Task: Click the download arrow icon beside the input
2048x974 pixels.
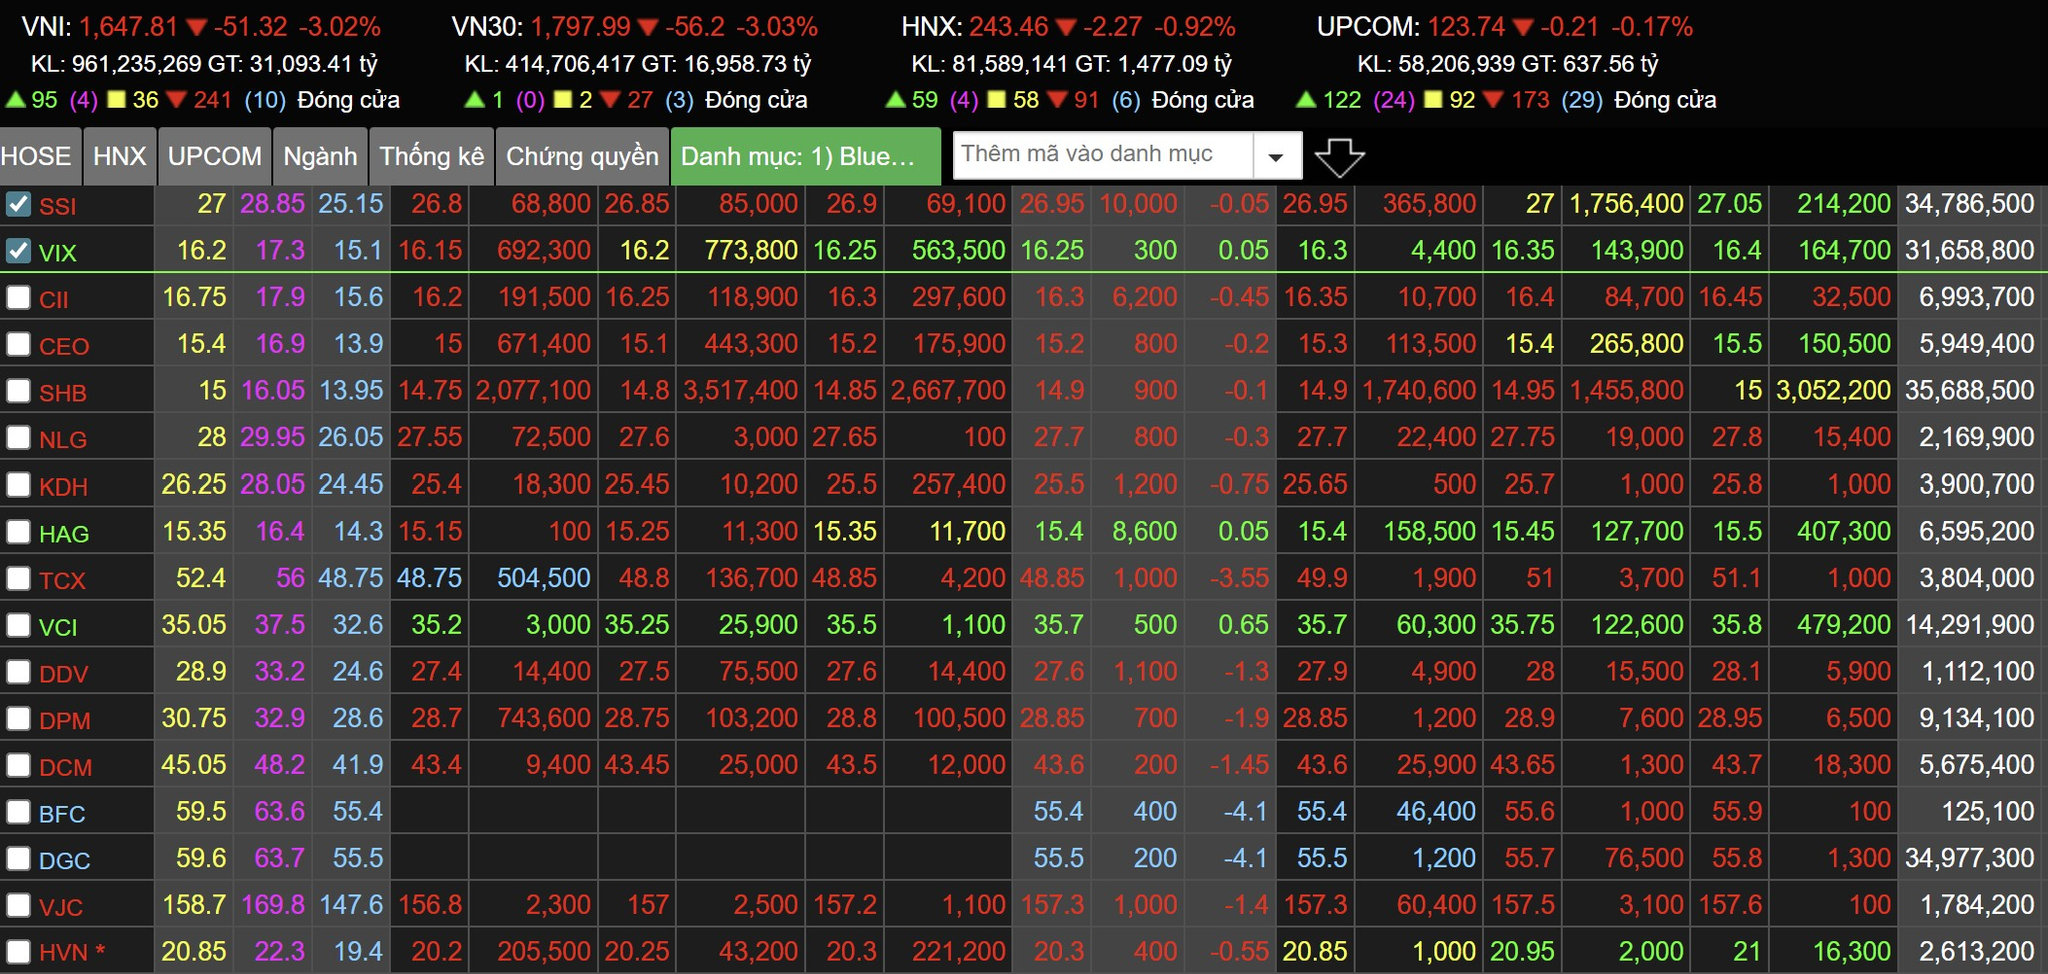Action: pos(1339,157)
